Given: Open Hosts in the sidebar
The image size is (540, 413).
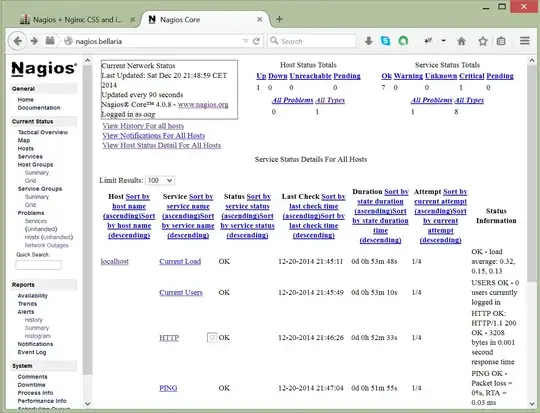Looking at the screenshot, I should 25,148.
